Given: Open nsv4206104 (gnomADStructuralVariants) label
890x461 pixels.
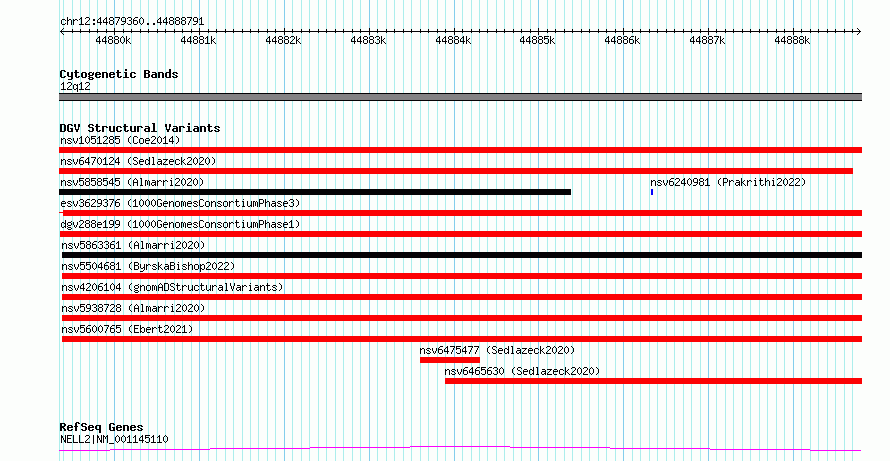Looking at the screenshot, I should [x=173, y=287].
